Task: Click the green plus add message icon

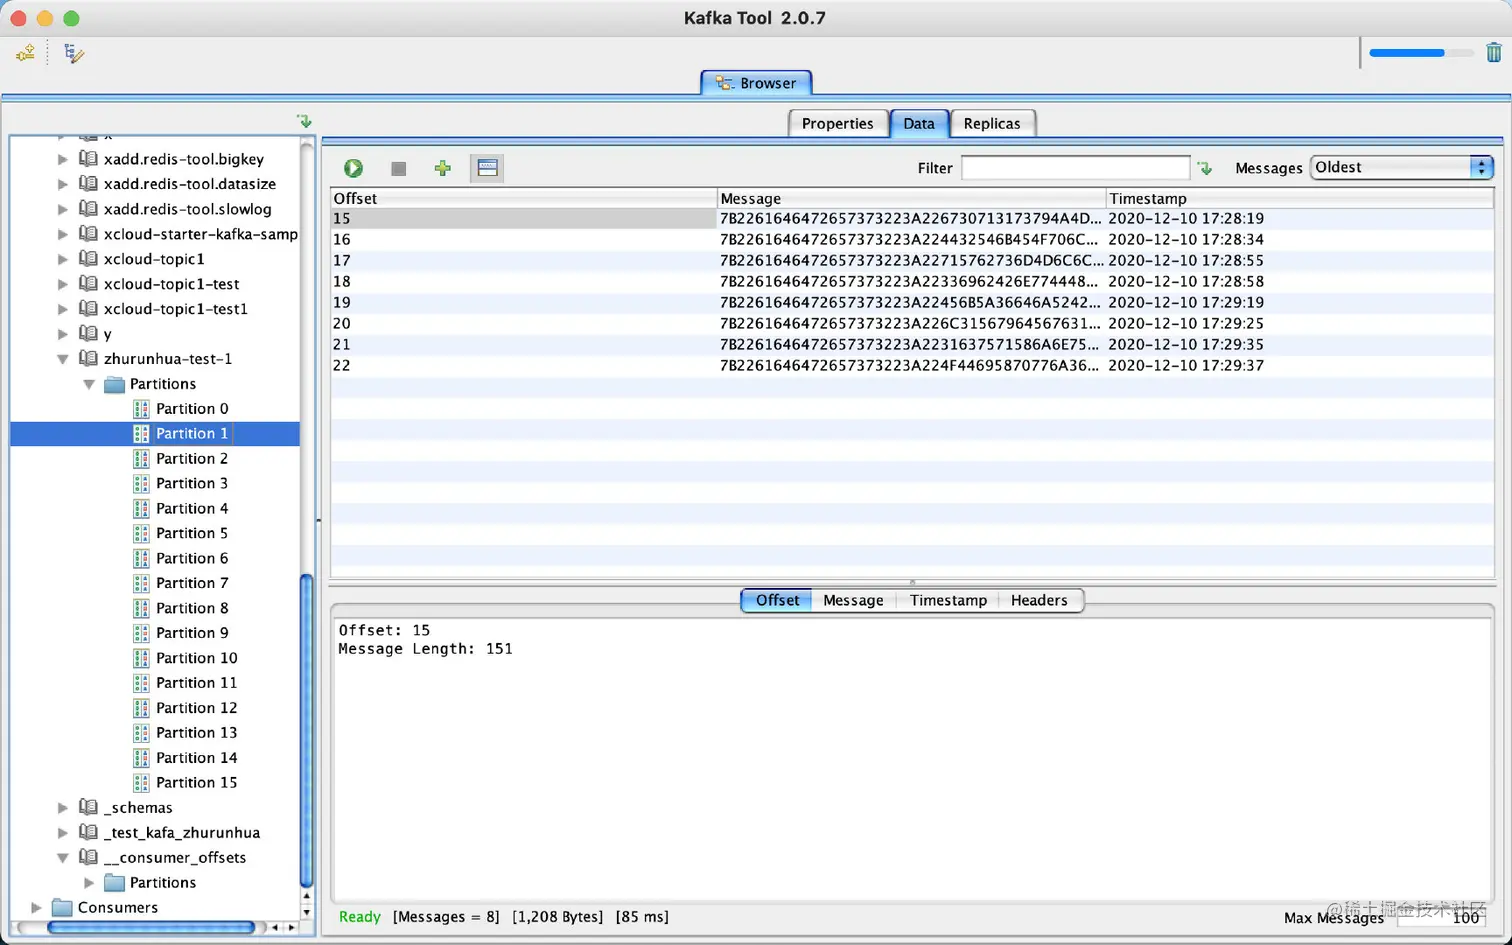Action: click(442, 168)
